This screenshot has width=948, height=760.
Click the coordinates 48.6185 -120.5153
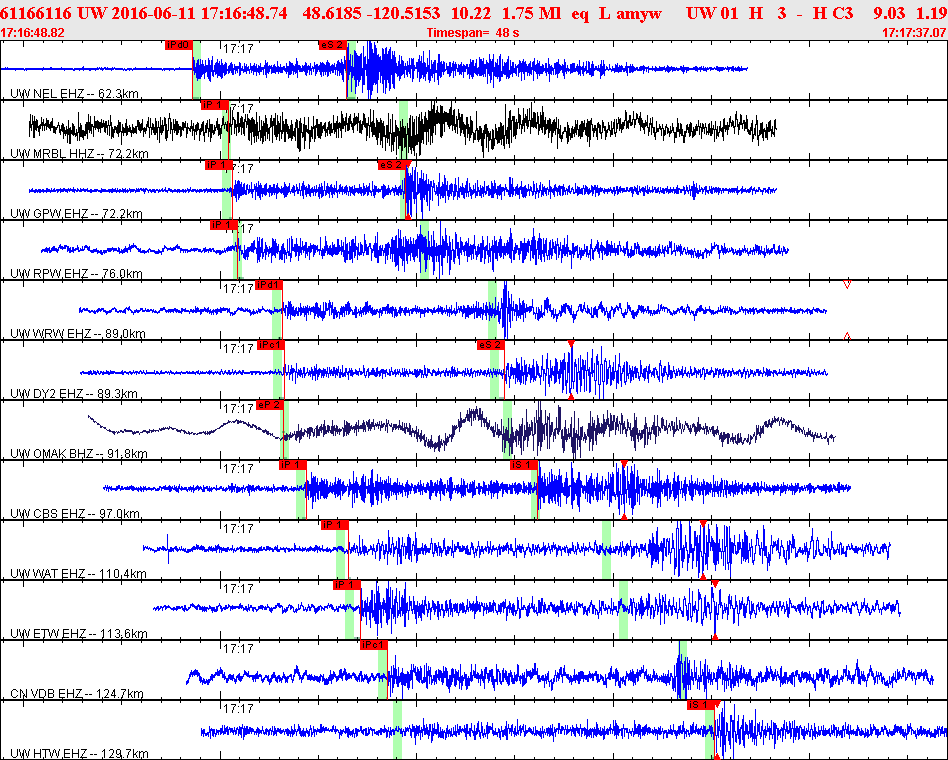(x=371, y=13)
